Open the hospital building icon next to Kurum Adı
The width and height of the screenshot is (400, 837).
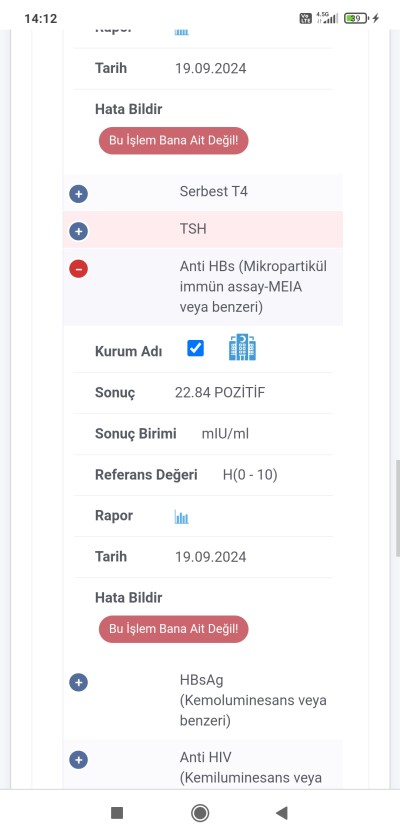coord(242,347)
